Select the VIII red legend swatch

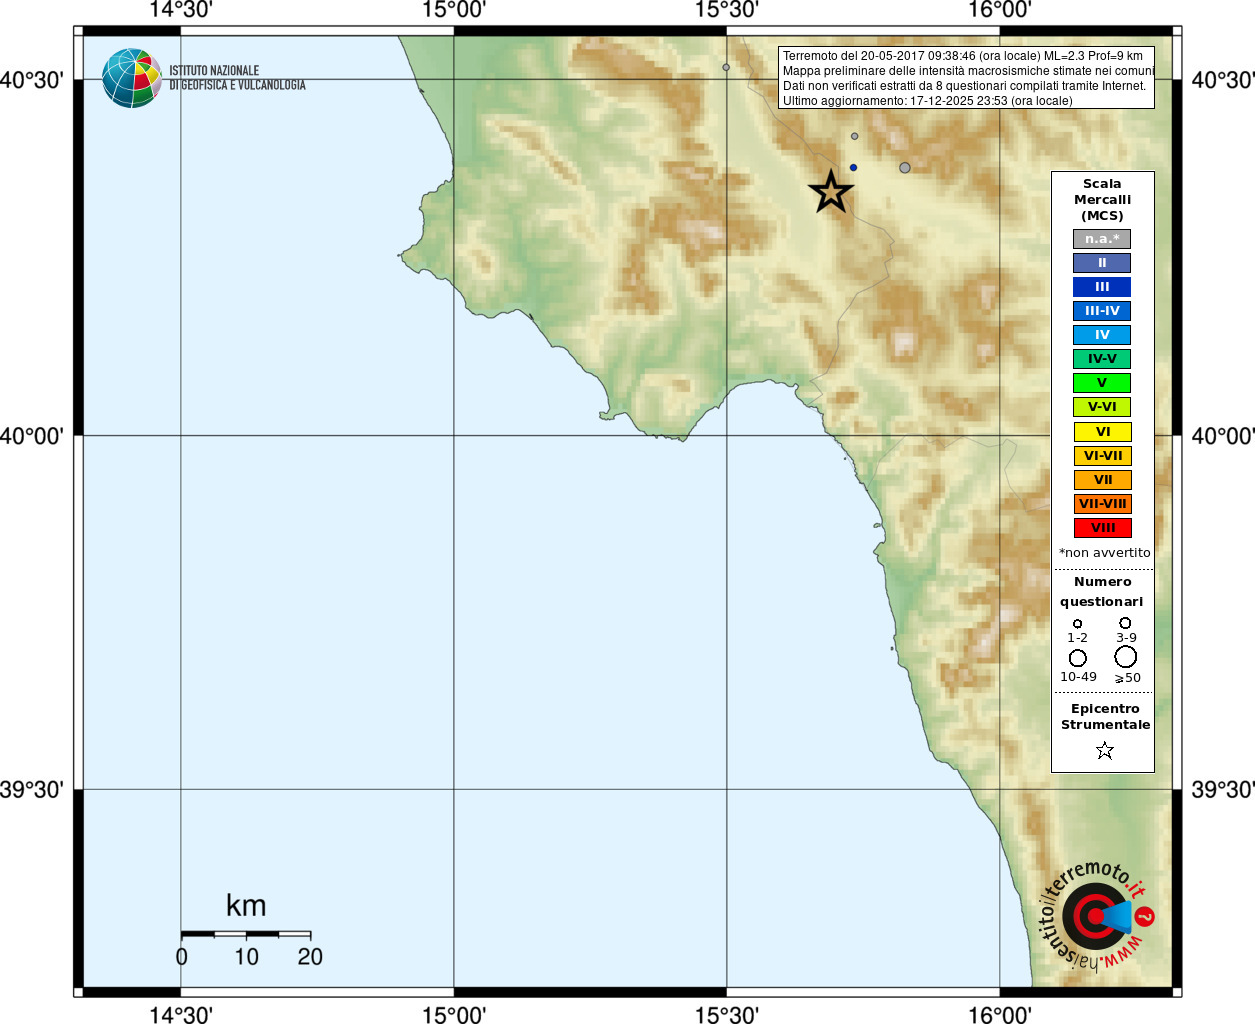1103,528
